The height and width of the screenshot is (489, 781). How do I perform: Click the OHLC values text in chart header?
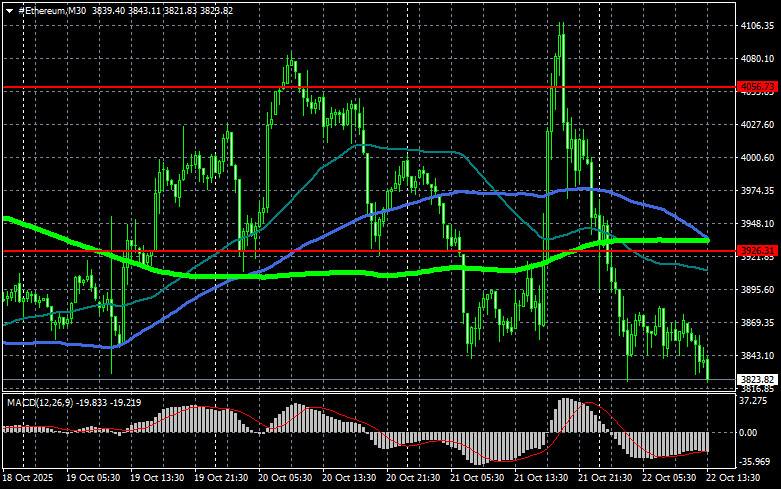(177, 9)
